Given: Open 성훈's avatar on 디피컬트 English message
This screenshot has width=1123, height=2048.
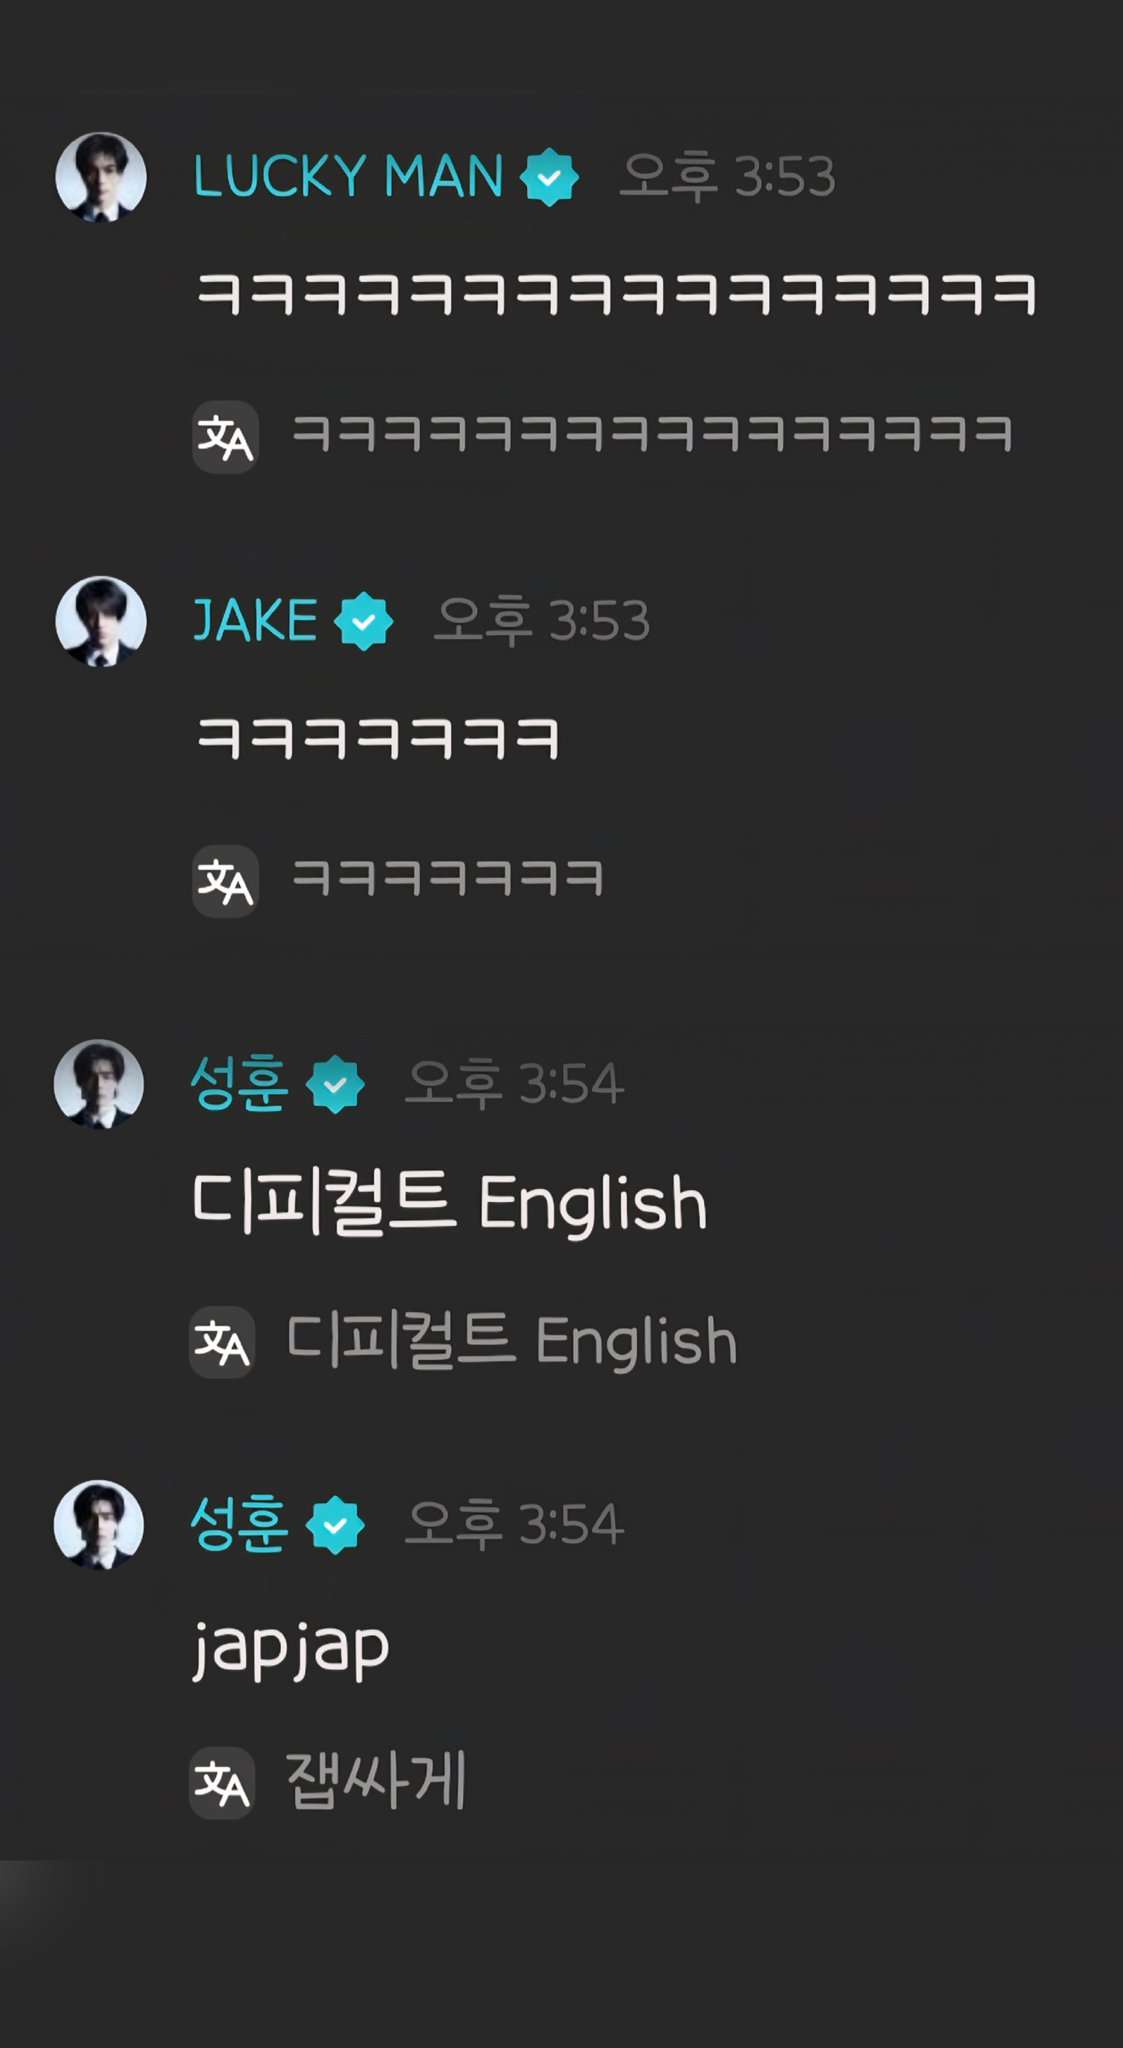Looking at the screenshot, I should [99, 1084].
